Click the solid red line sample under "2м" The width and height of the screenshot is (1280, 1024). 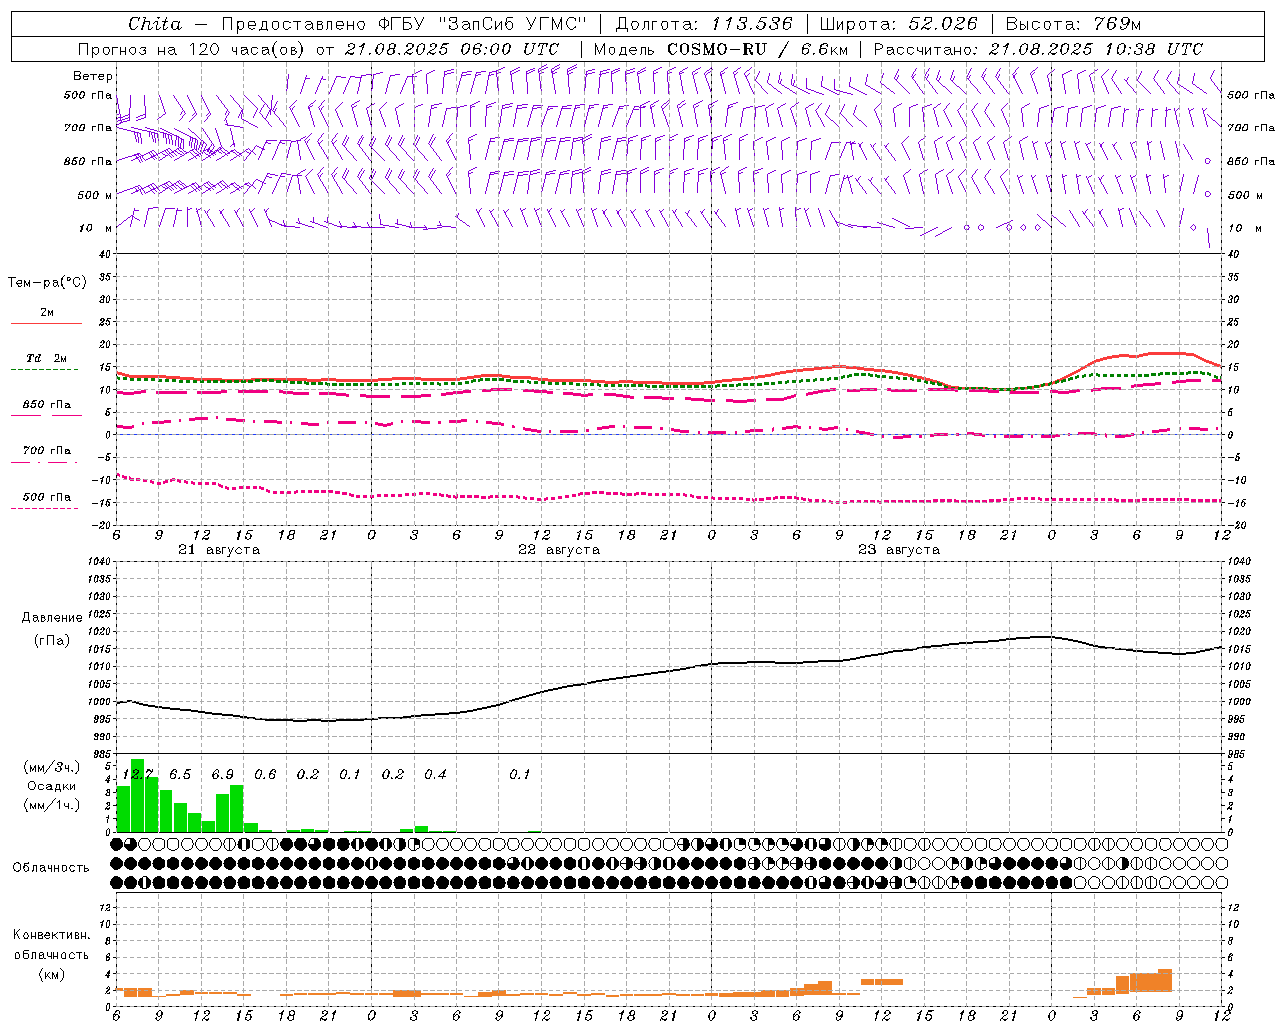coord(46,323)
